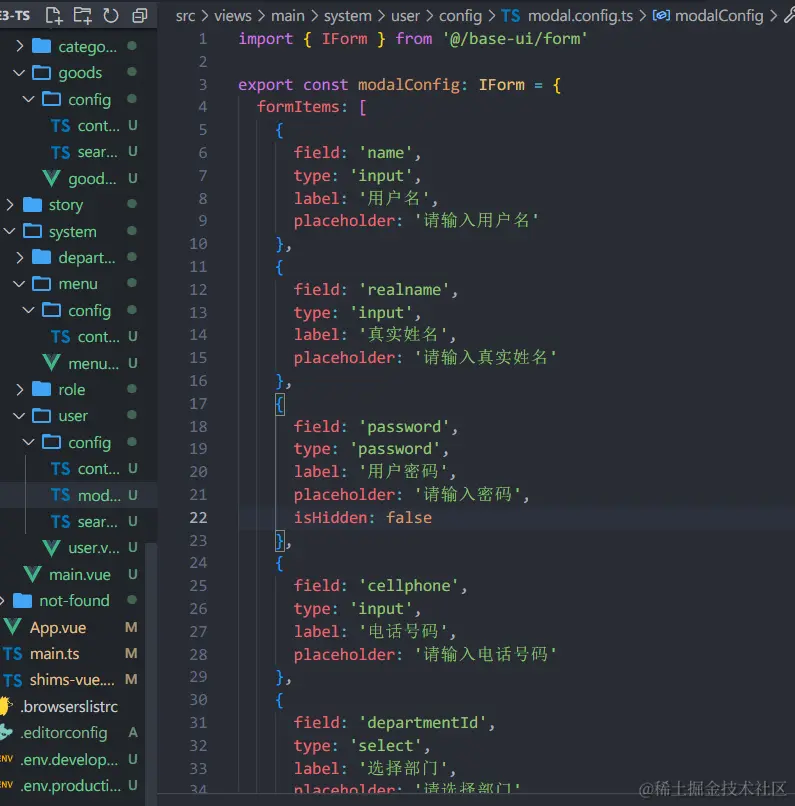Click the views breadcrumb segment
This screenshot has height=806, width=795.
(x=233, y=16)
